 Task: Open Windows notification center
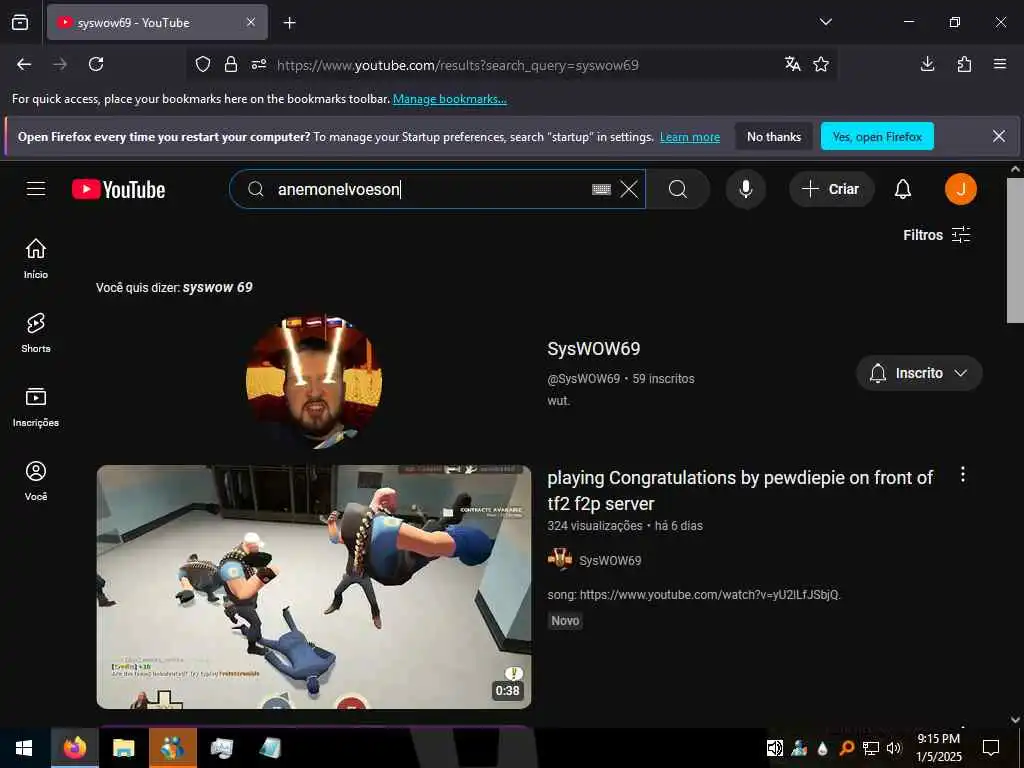[x=991, y=748]
